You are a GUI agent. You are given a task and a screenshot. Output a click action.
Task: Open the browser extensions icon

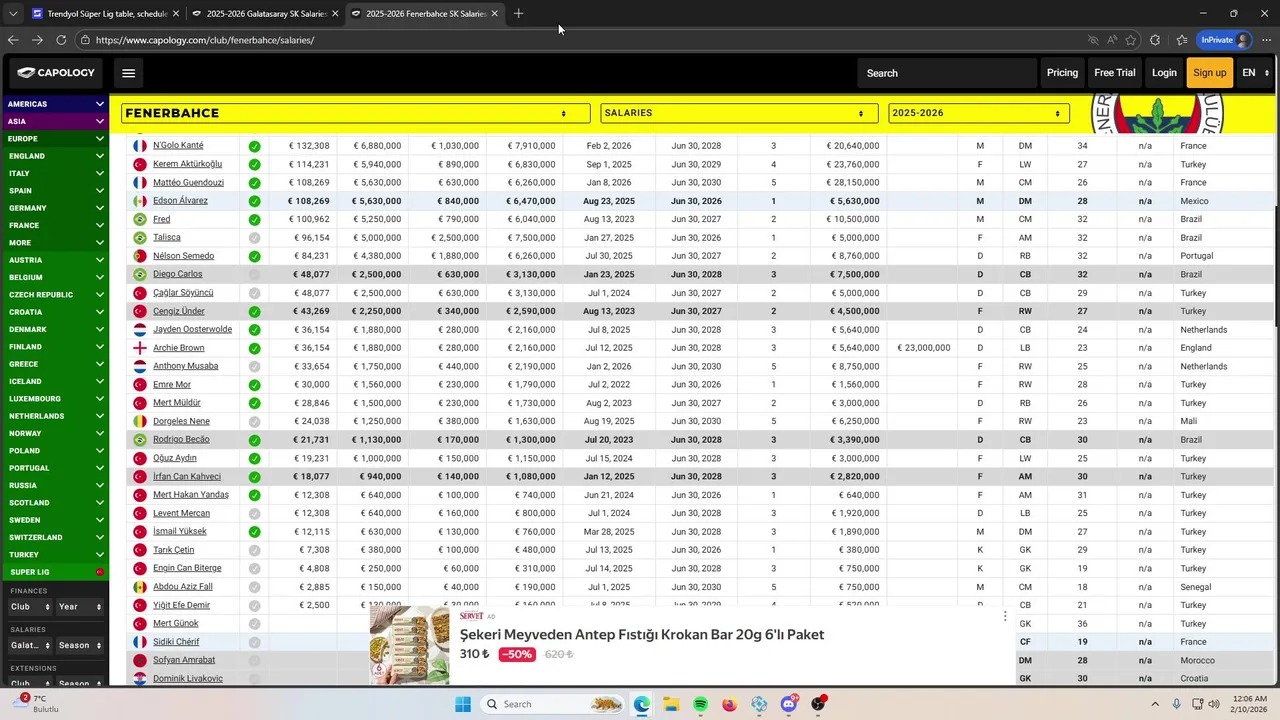coord(1155,40)
